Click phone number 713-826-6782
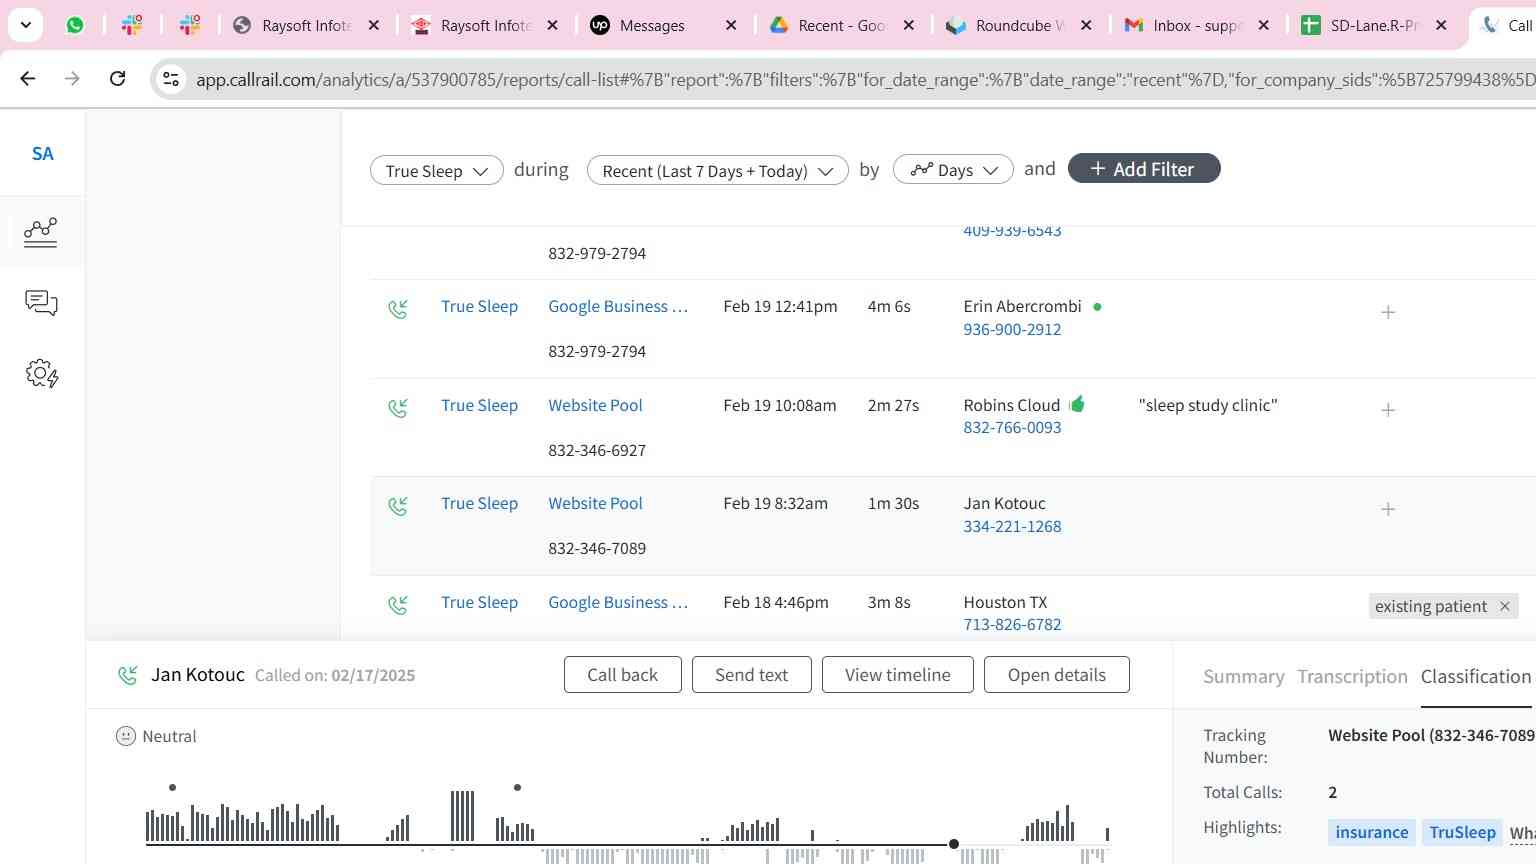Viewport: 1536px width, 864px height. (1012, 624)
